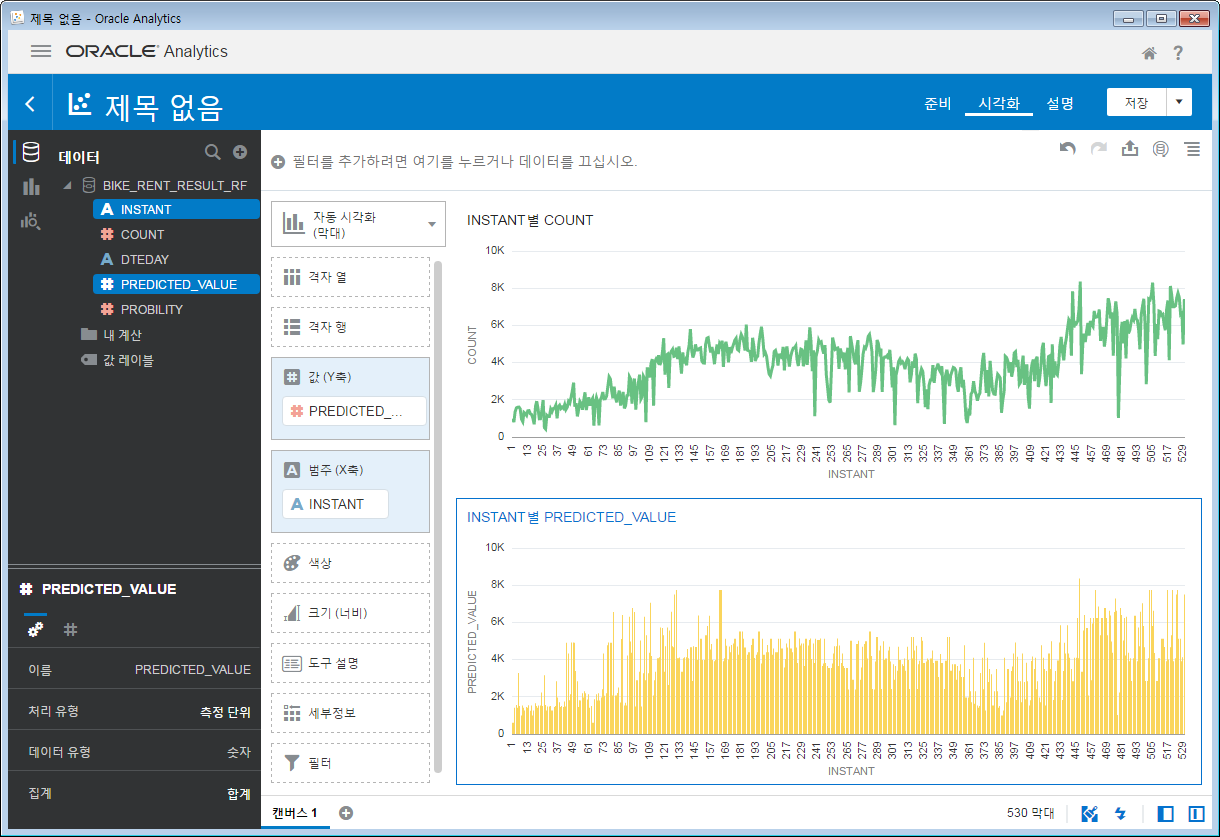Go to the home page icon
The height and width of the screenshot is (837, 1220).
[x=1150, y=54]
